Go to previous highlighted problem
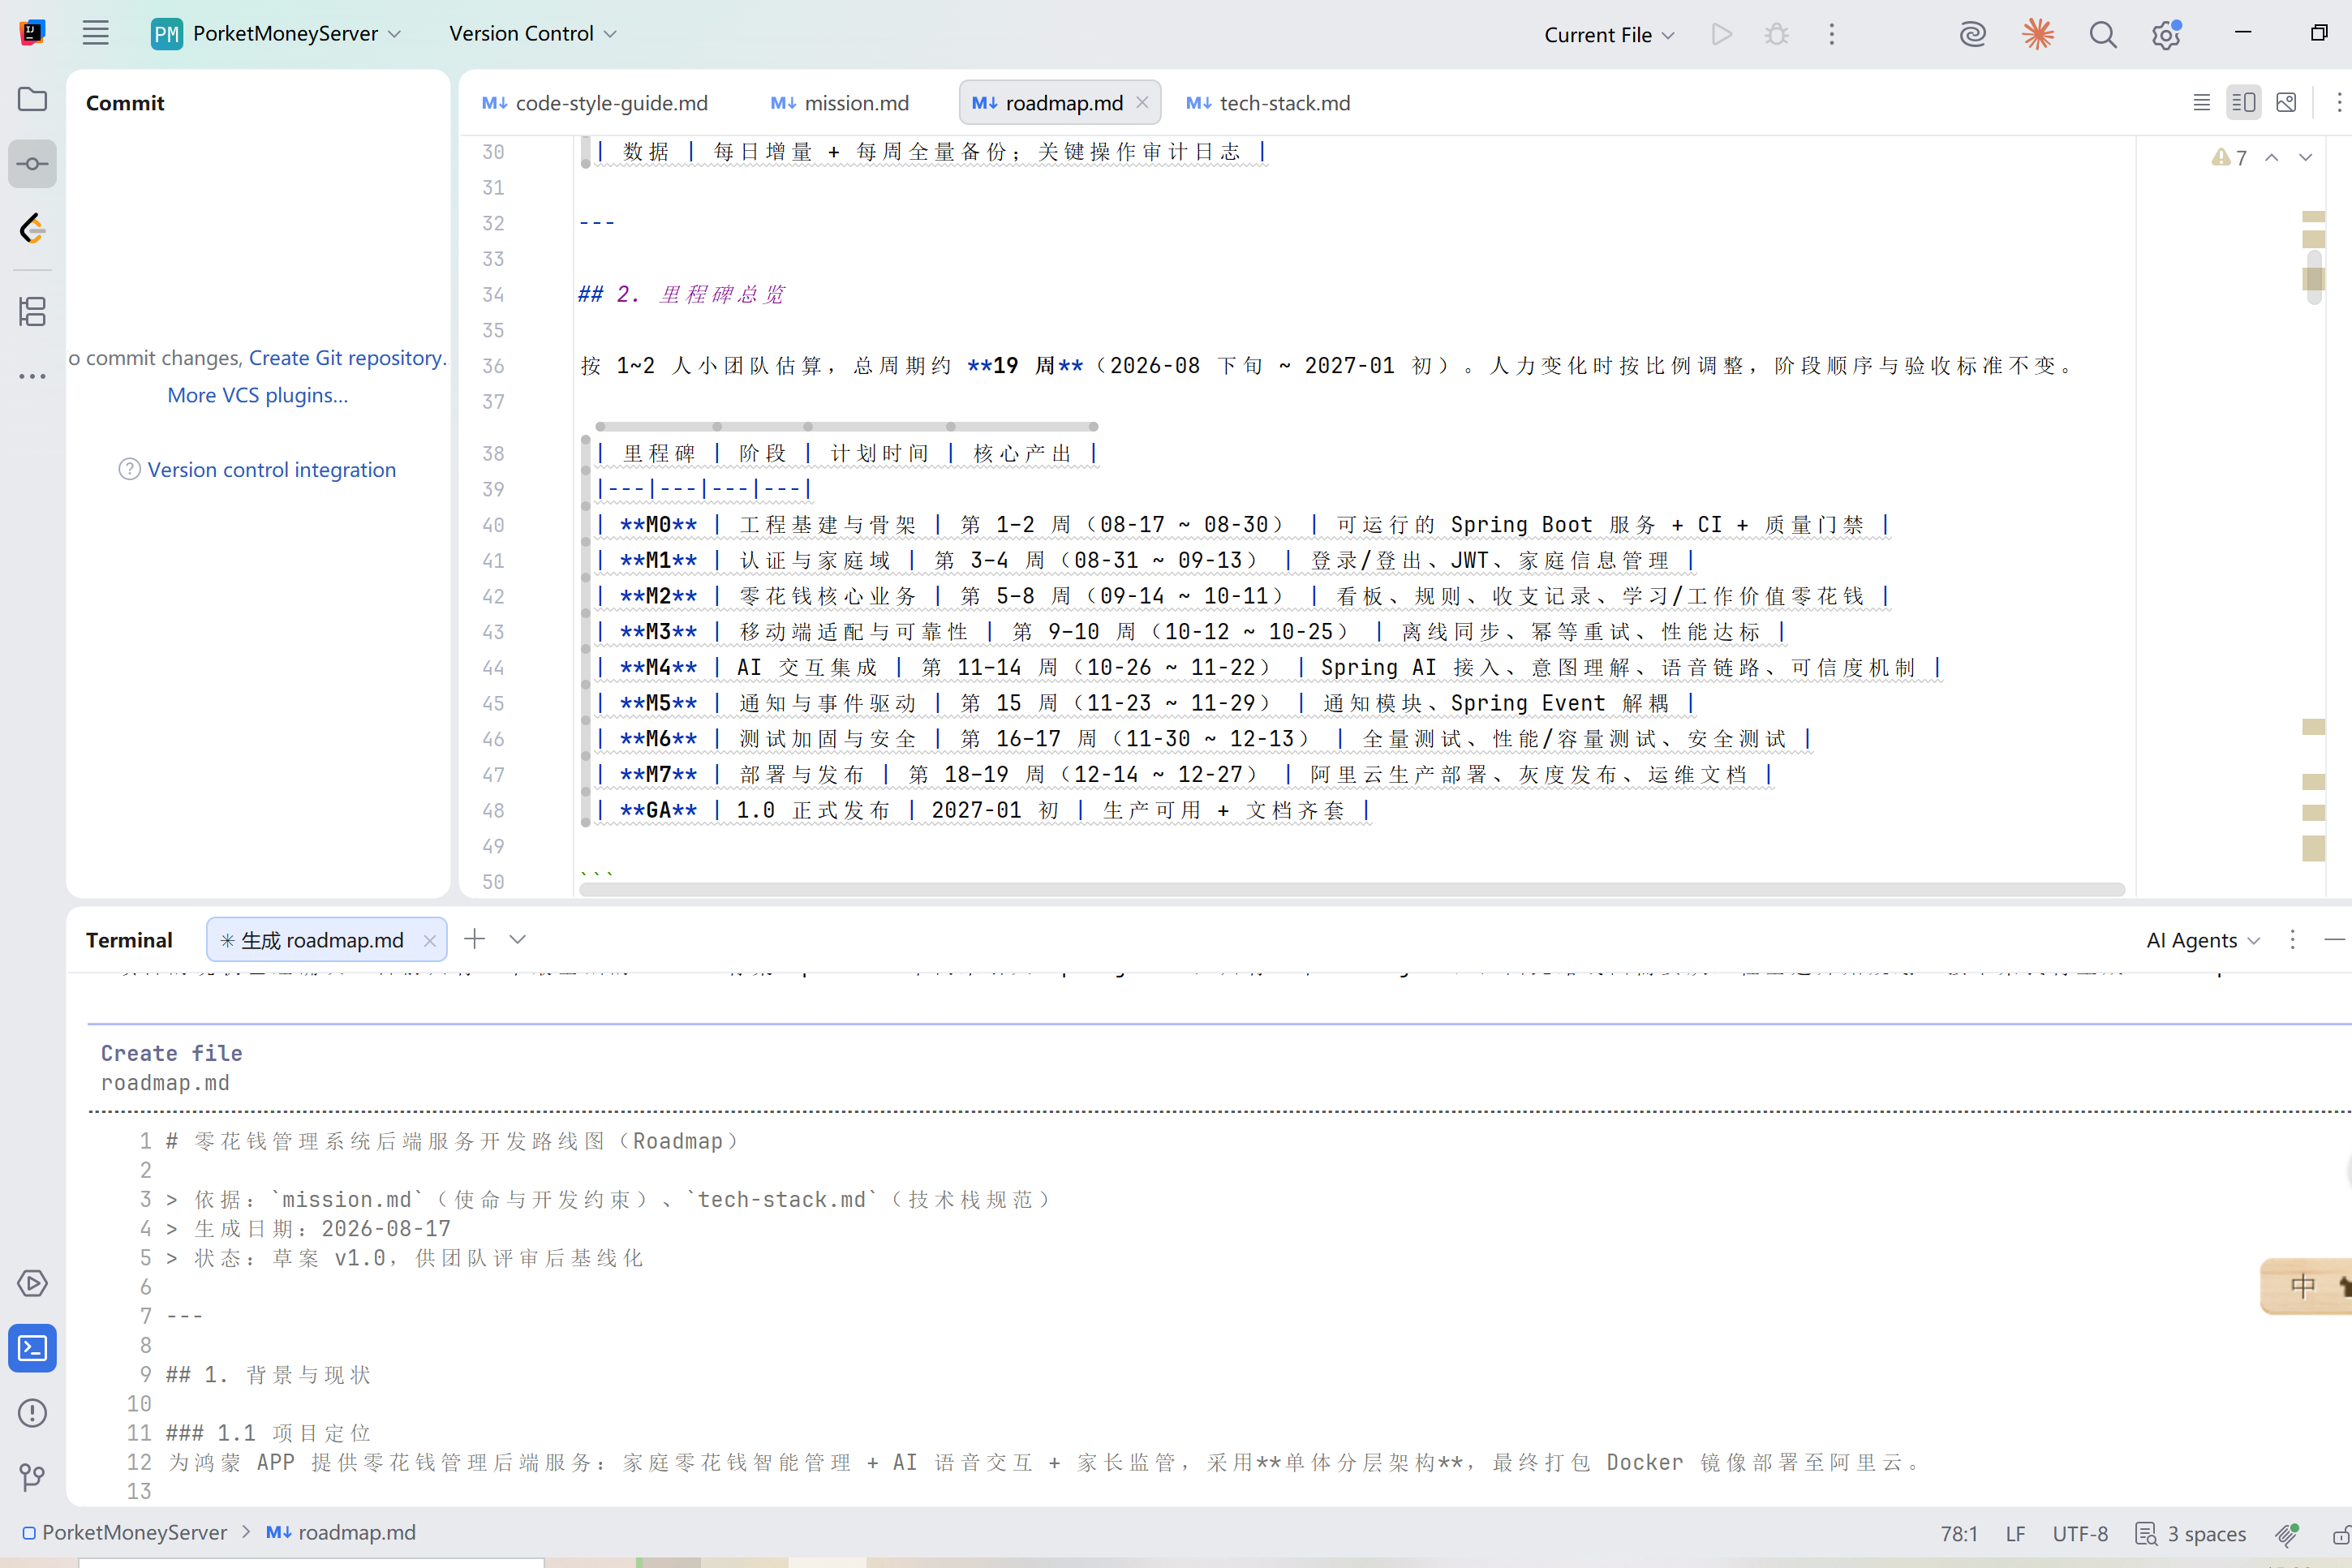The width and height of the screenshot is (2352, 1568). [x=2272, y=157]
